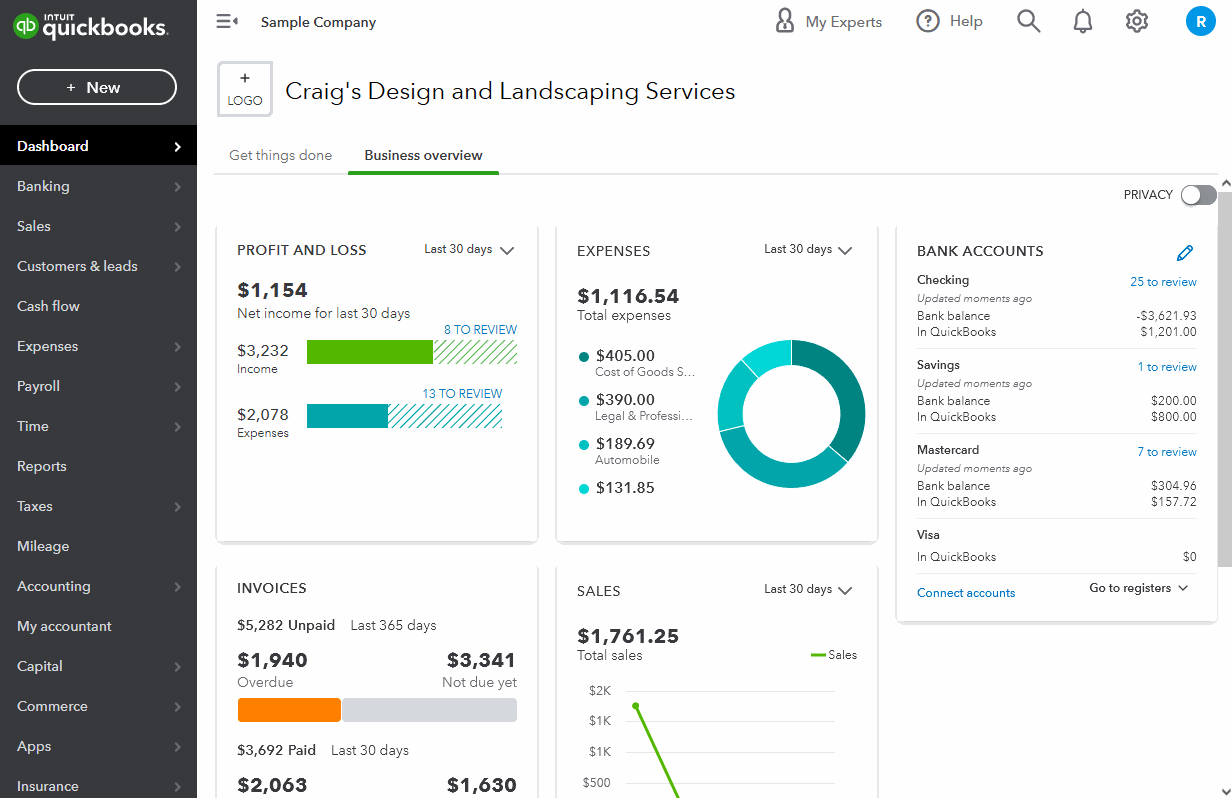The image size is (1232, 798).
Task: Click the Checking account name
Action: pyautogui.click(x=943, y=280)
